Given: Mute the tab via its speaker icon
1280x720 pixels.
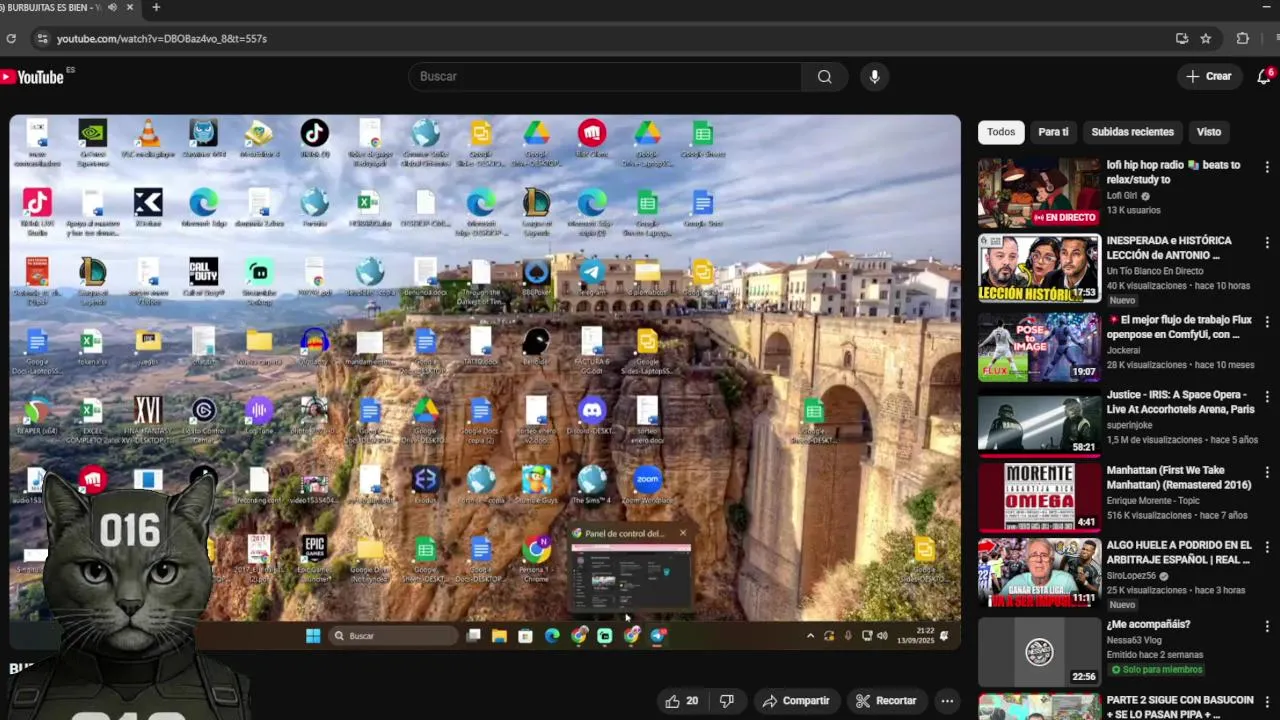Looking at the screenshot, I should pos(112,7).
